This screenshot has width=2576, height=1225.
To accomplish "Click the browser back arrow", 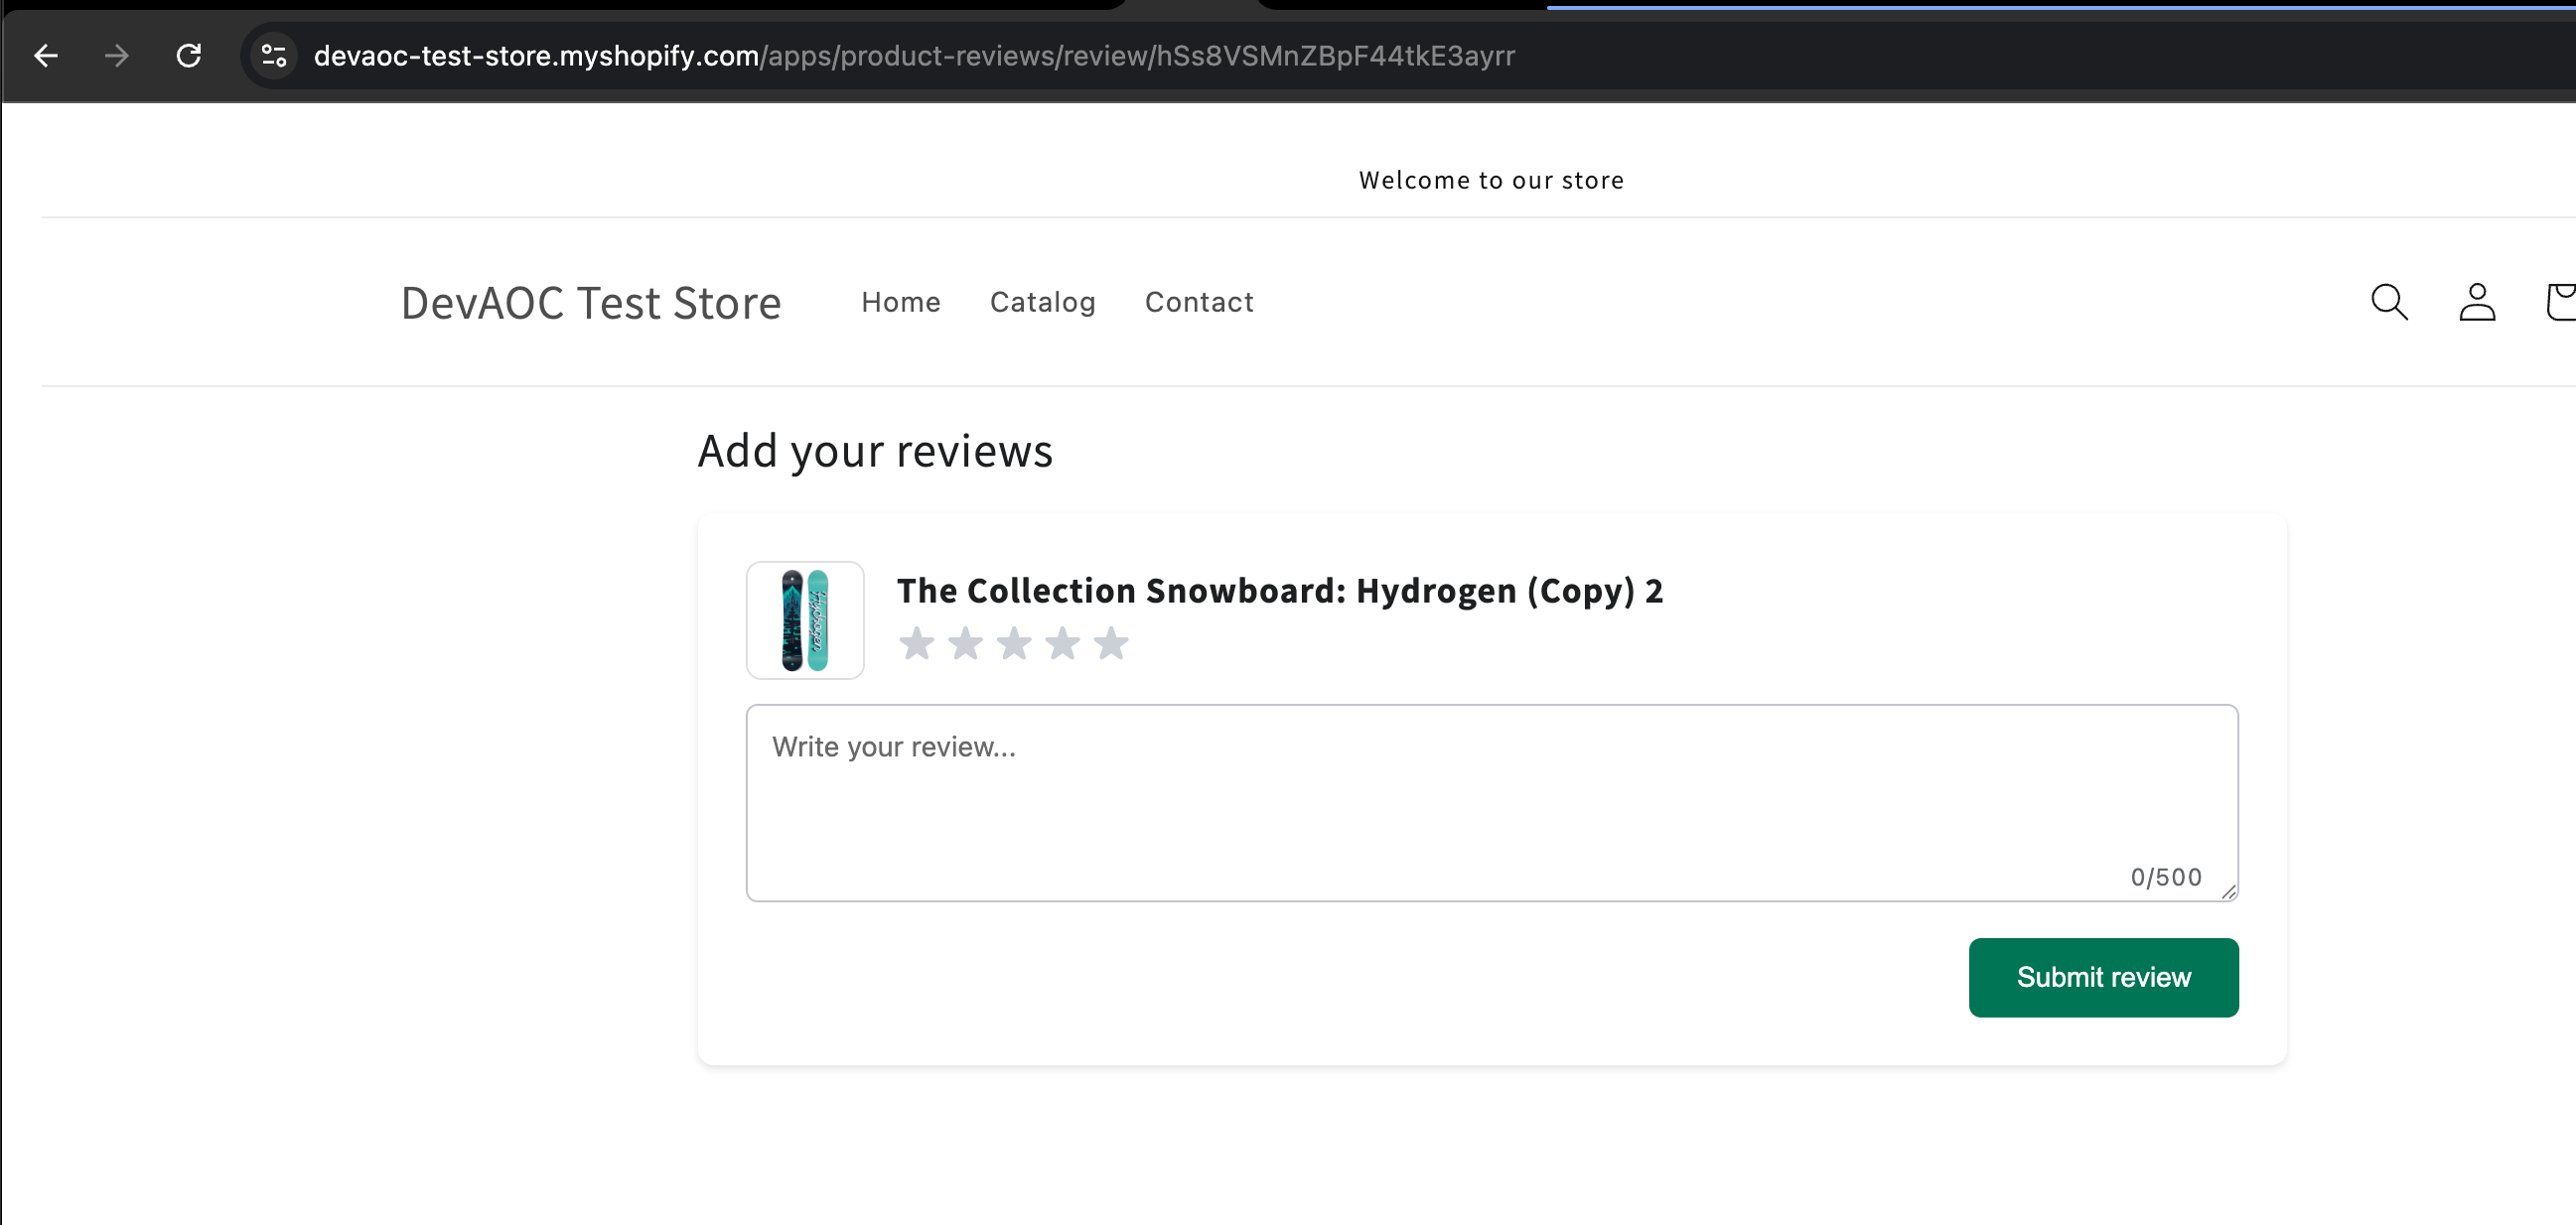I will coord(46,56).
